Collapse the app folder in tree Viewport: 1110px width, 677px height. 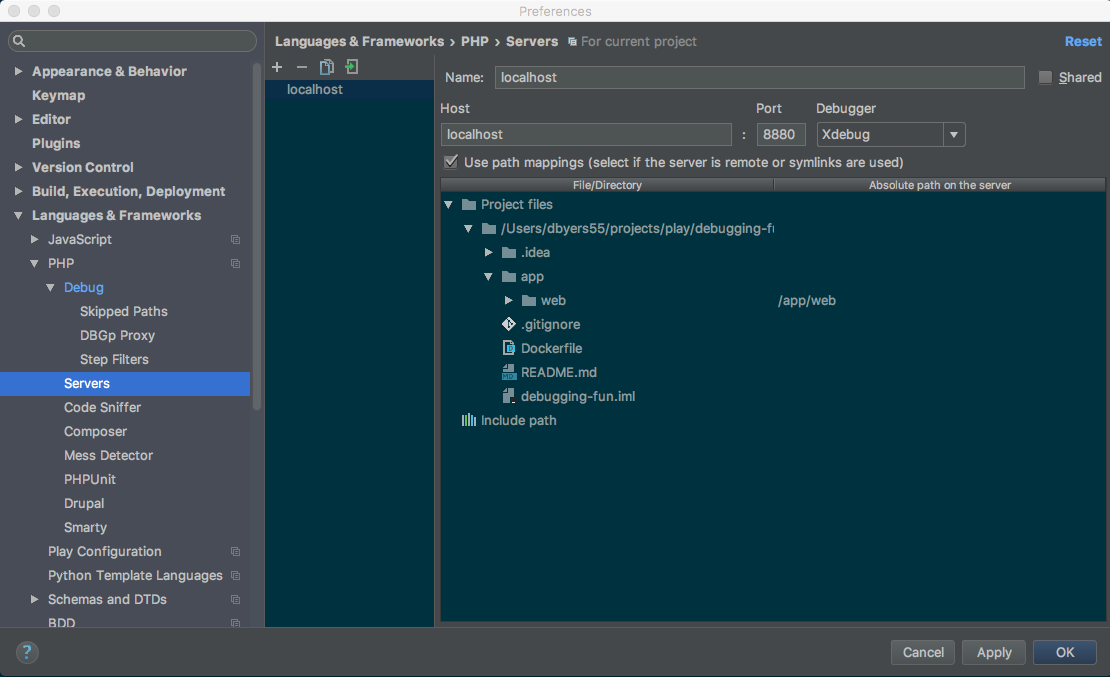point(488,276)
